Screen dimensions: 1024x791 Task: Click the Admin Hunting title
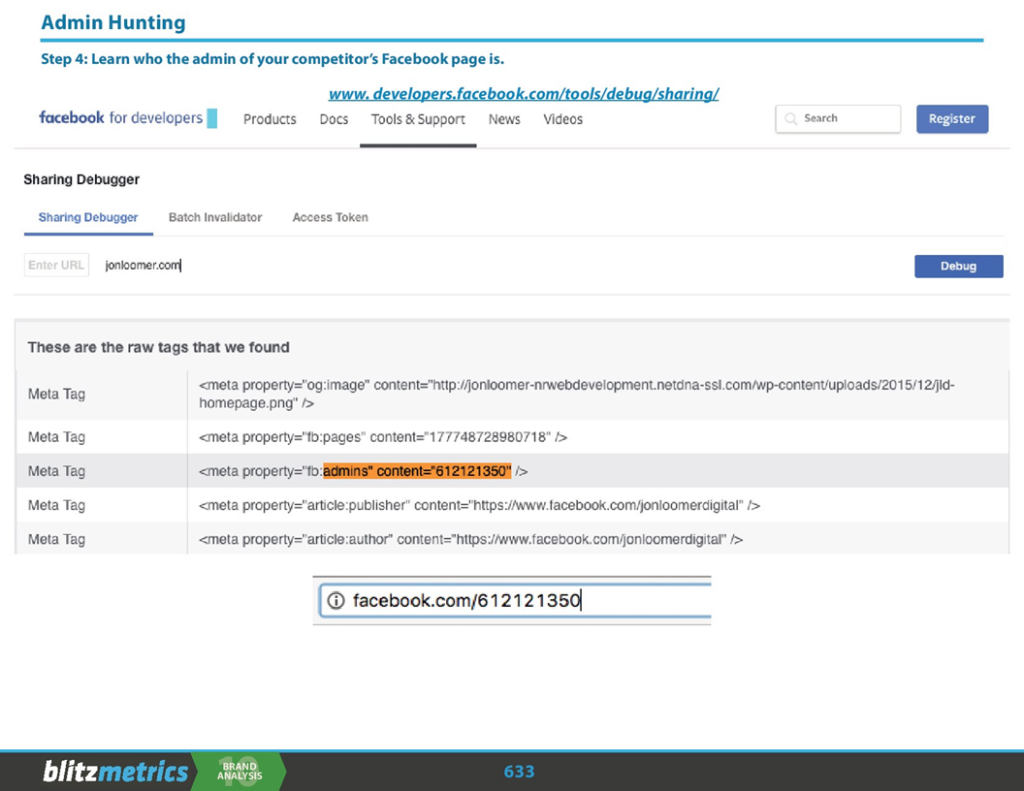(114, 22)
